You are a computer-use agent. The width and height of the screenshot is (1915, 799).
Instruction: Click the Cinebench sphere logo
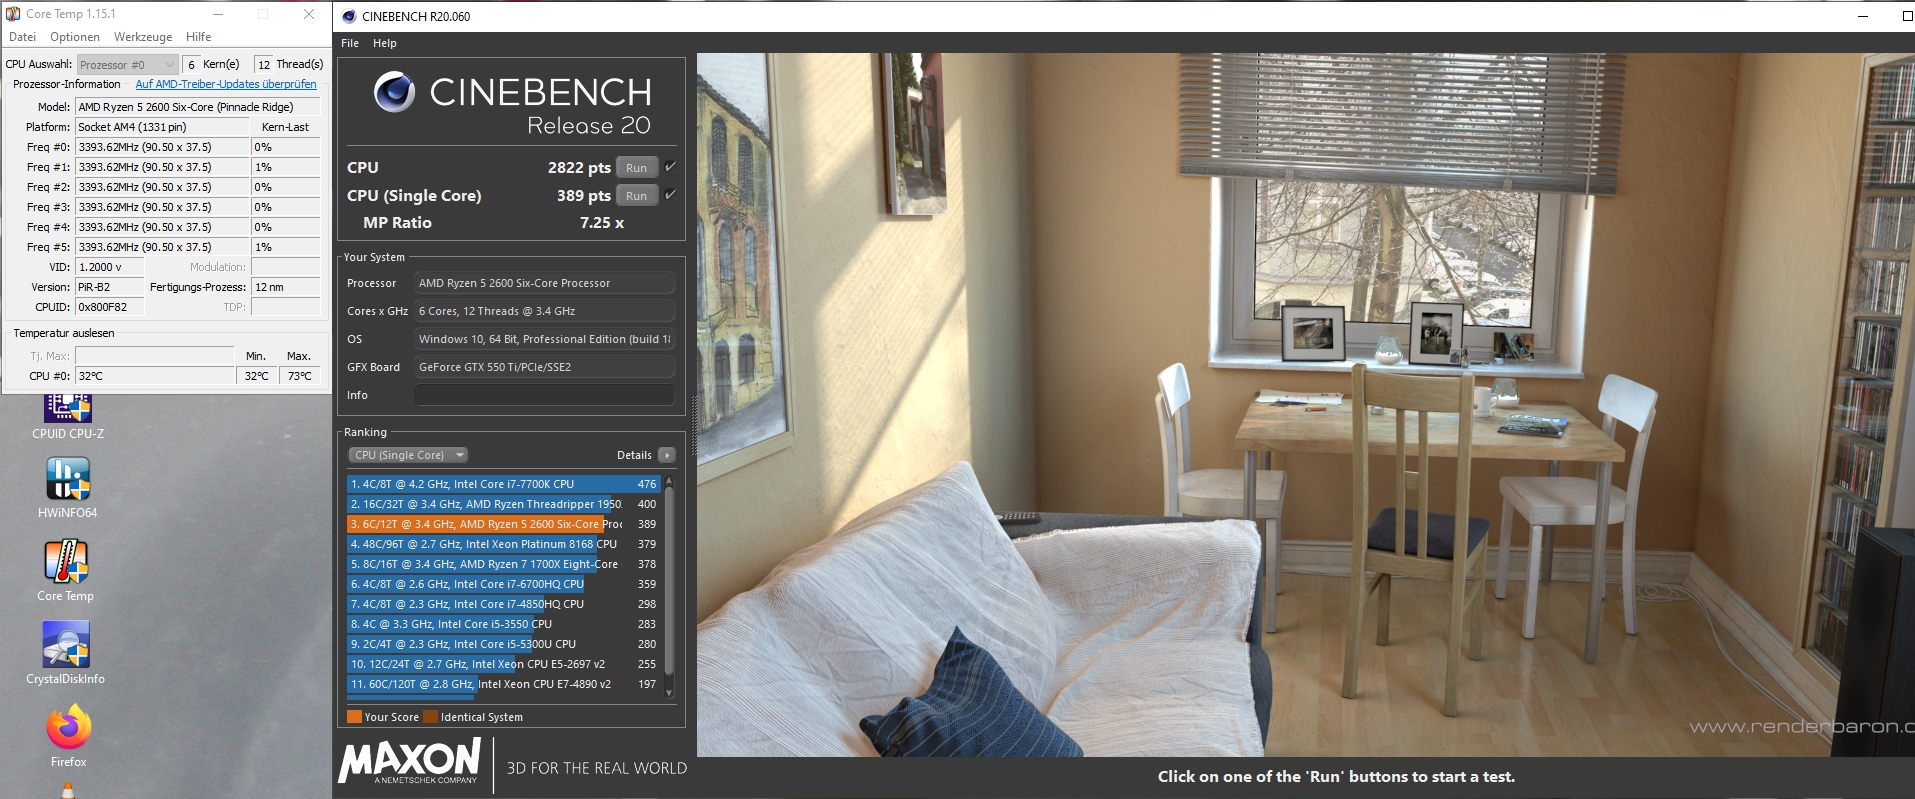[394, 92]
